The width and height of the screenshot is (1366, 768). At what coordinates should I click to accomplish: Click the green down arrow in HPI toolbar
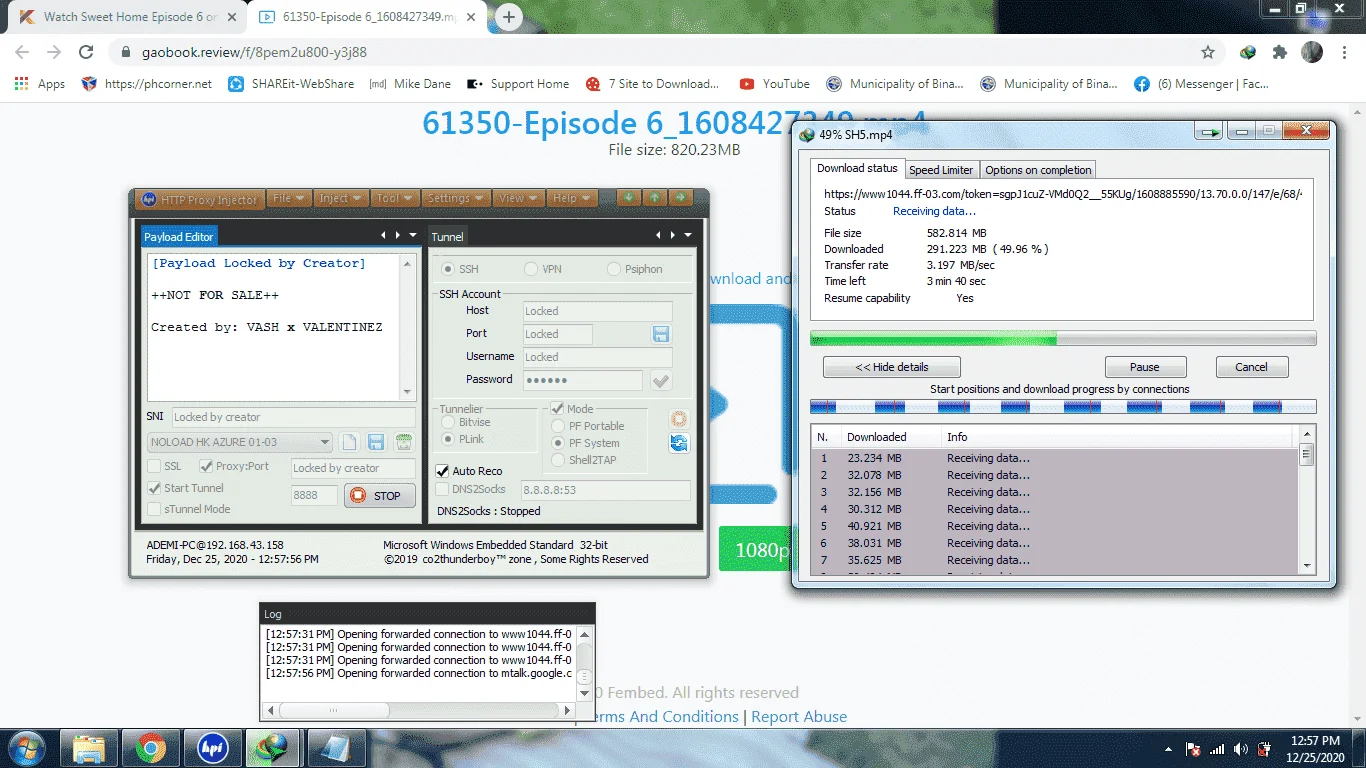(x=629, y=198)
